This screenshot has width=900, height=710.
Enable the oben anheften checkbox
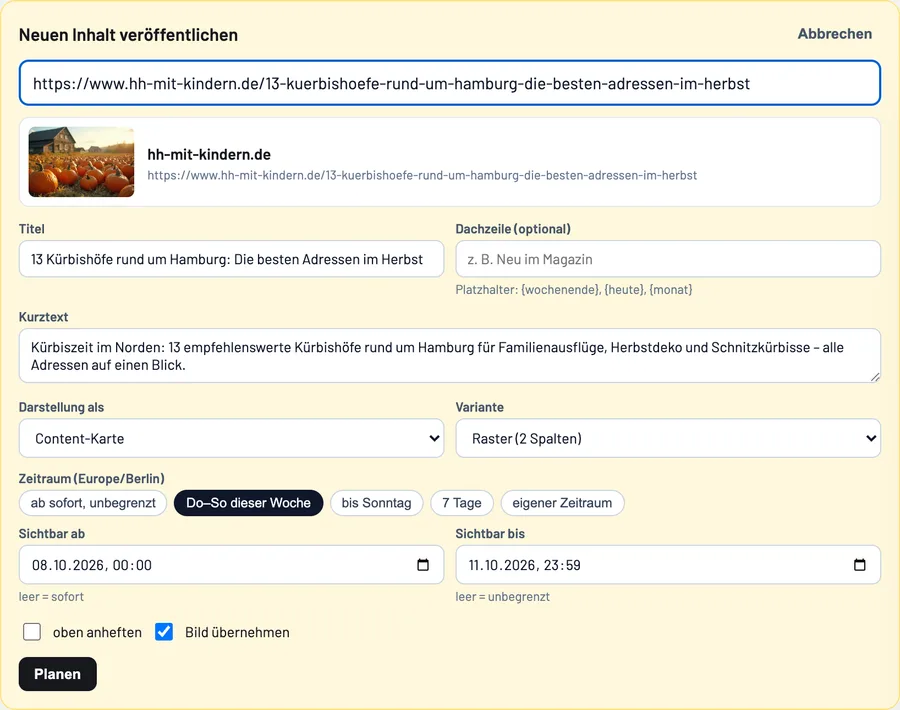tap(32, 632)
